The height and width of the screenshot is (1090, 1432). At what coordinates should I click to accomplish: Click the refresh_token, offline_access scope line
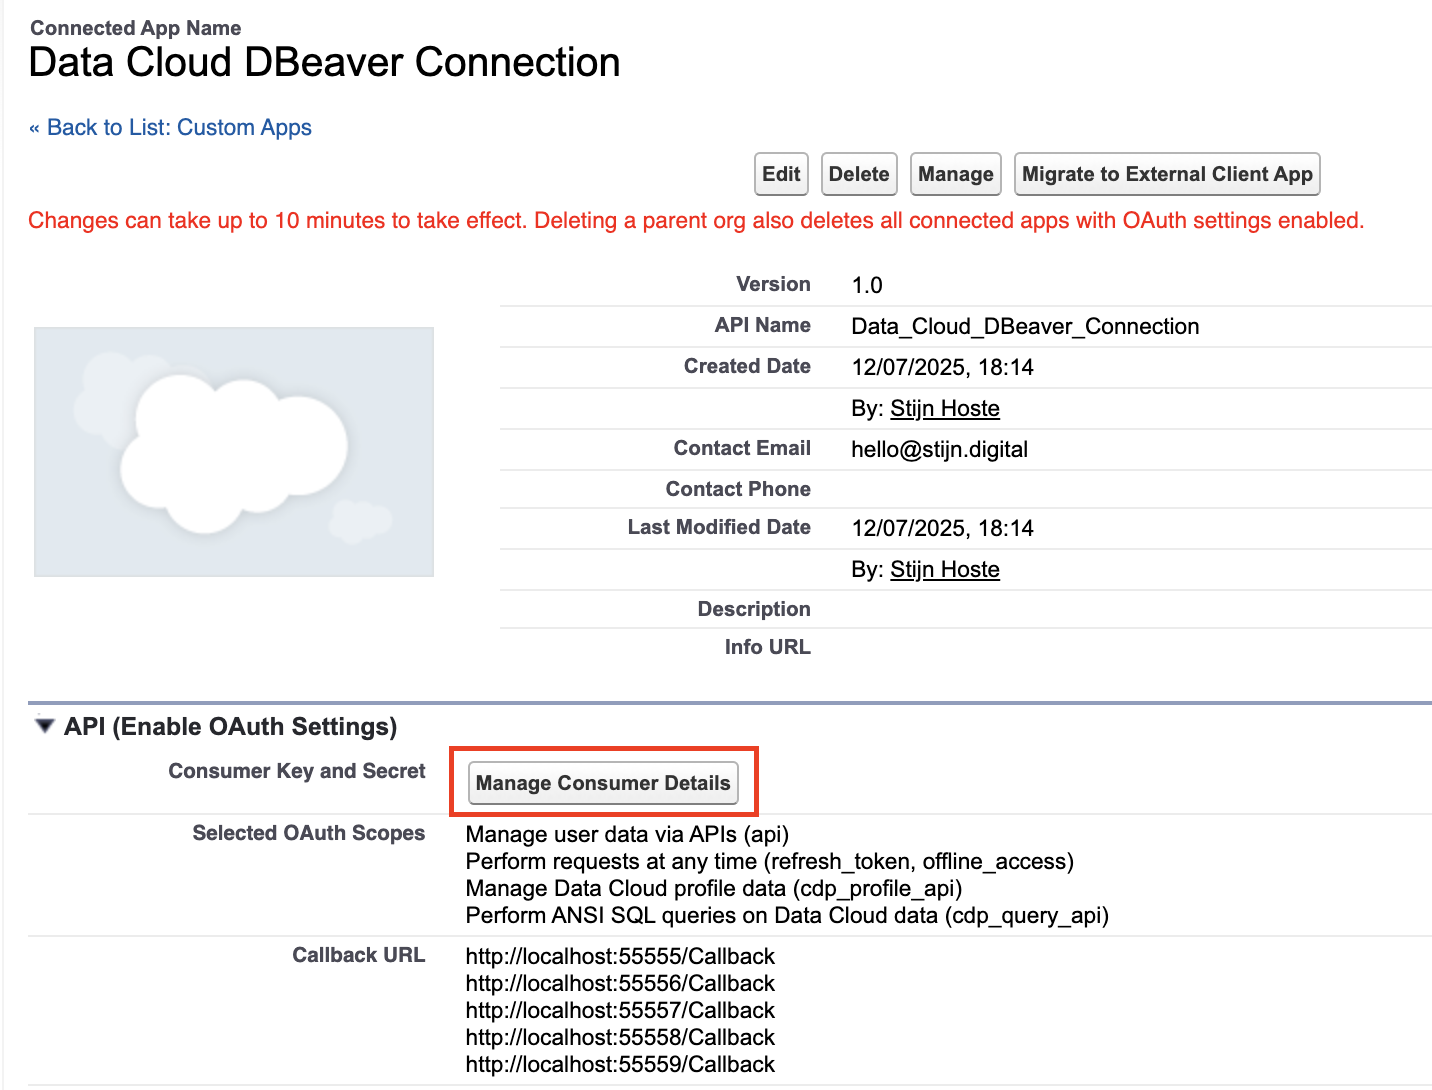pyautogui.click(x=769, y=861)
